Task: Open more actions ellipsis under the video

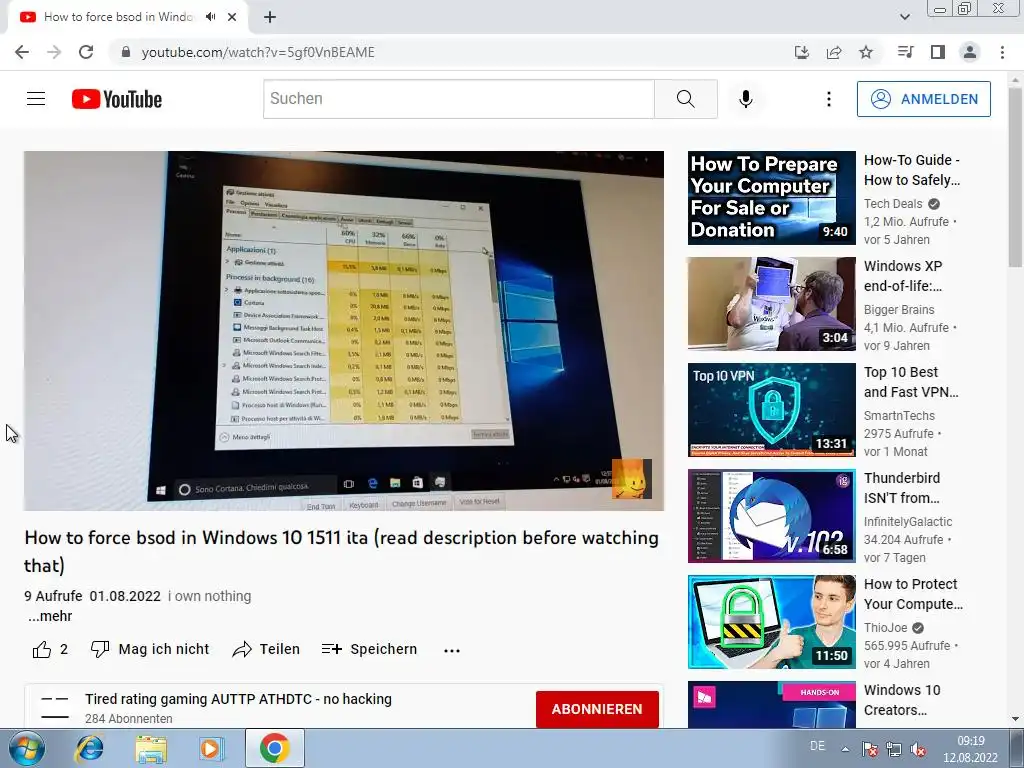Action: 452,650
